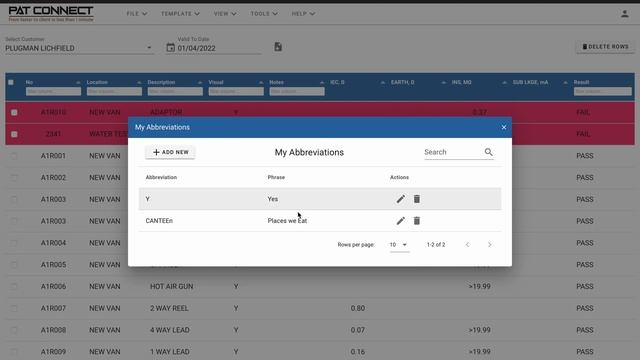The image size is (640, 360).
Task: Click the Valid To Date field
Action: (219, 48)
